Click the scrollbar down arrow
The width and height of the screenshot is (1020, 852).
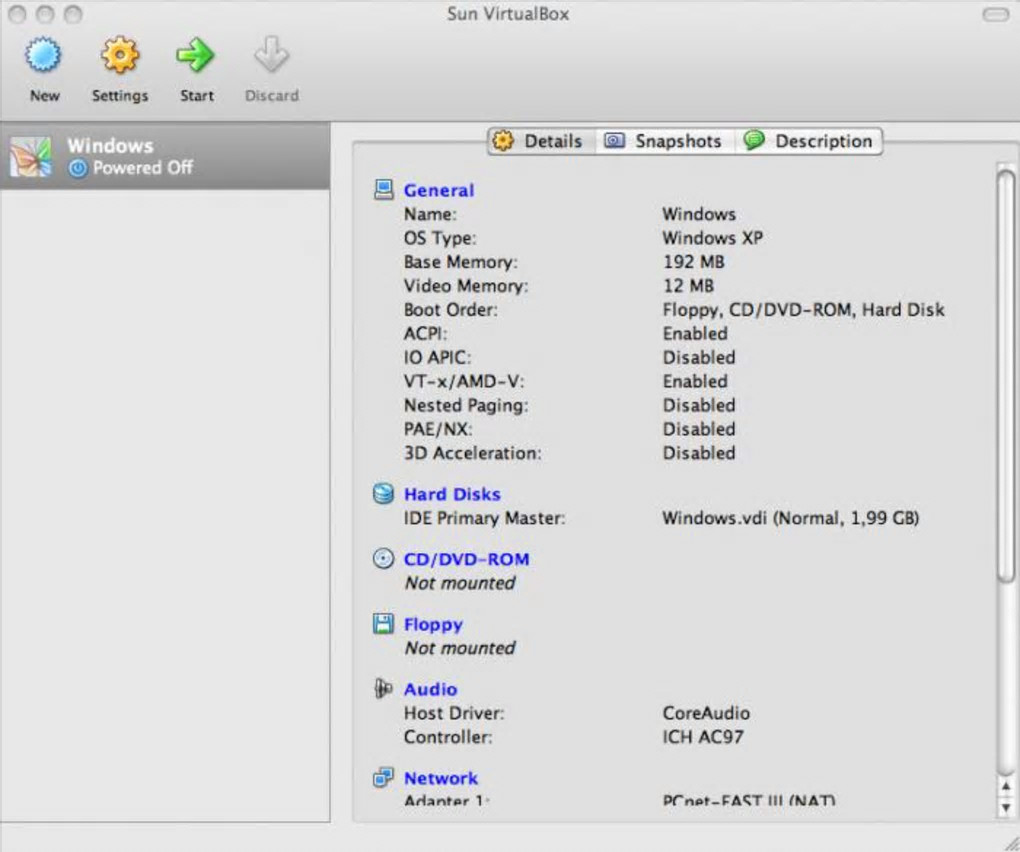(1006, 807)
